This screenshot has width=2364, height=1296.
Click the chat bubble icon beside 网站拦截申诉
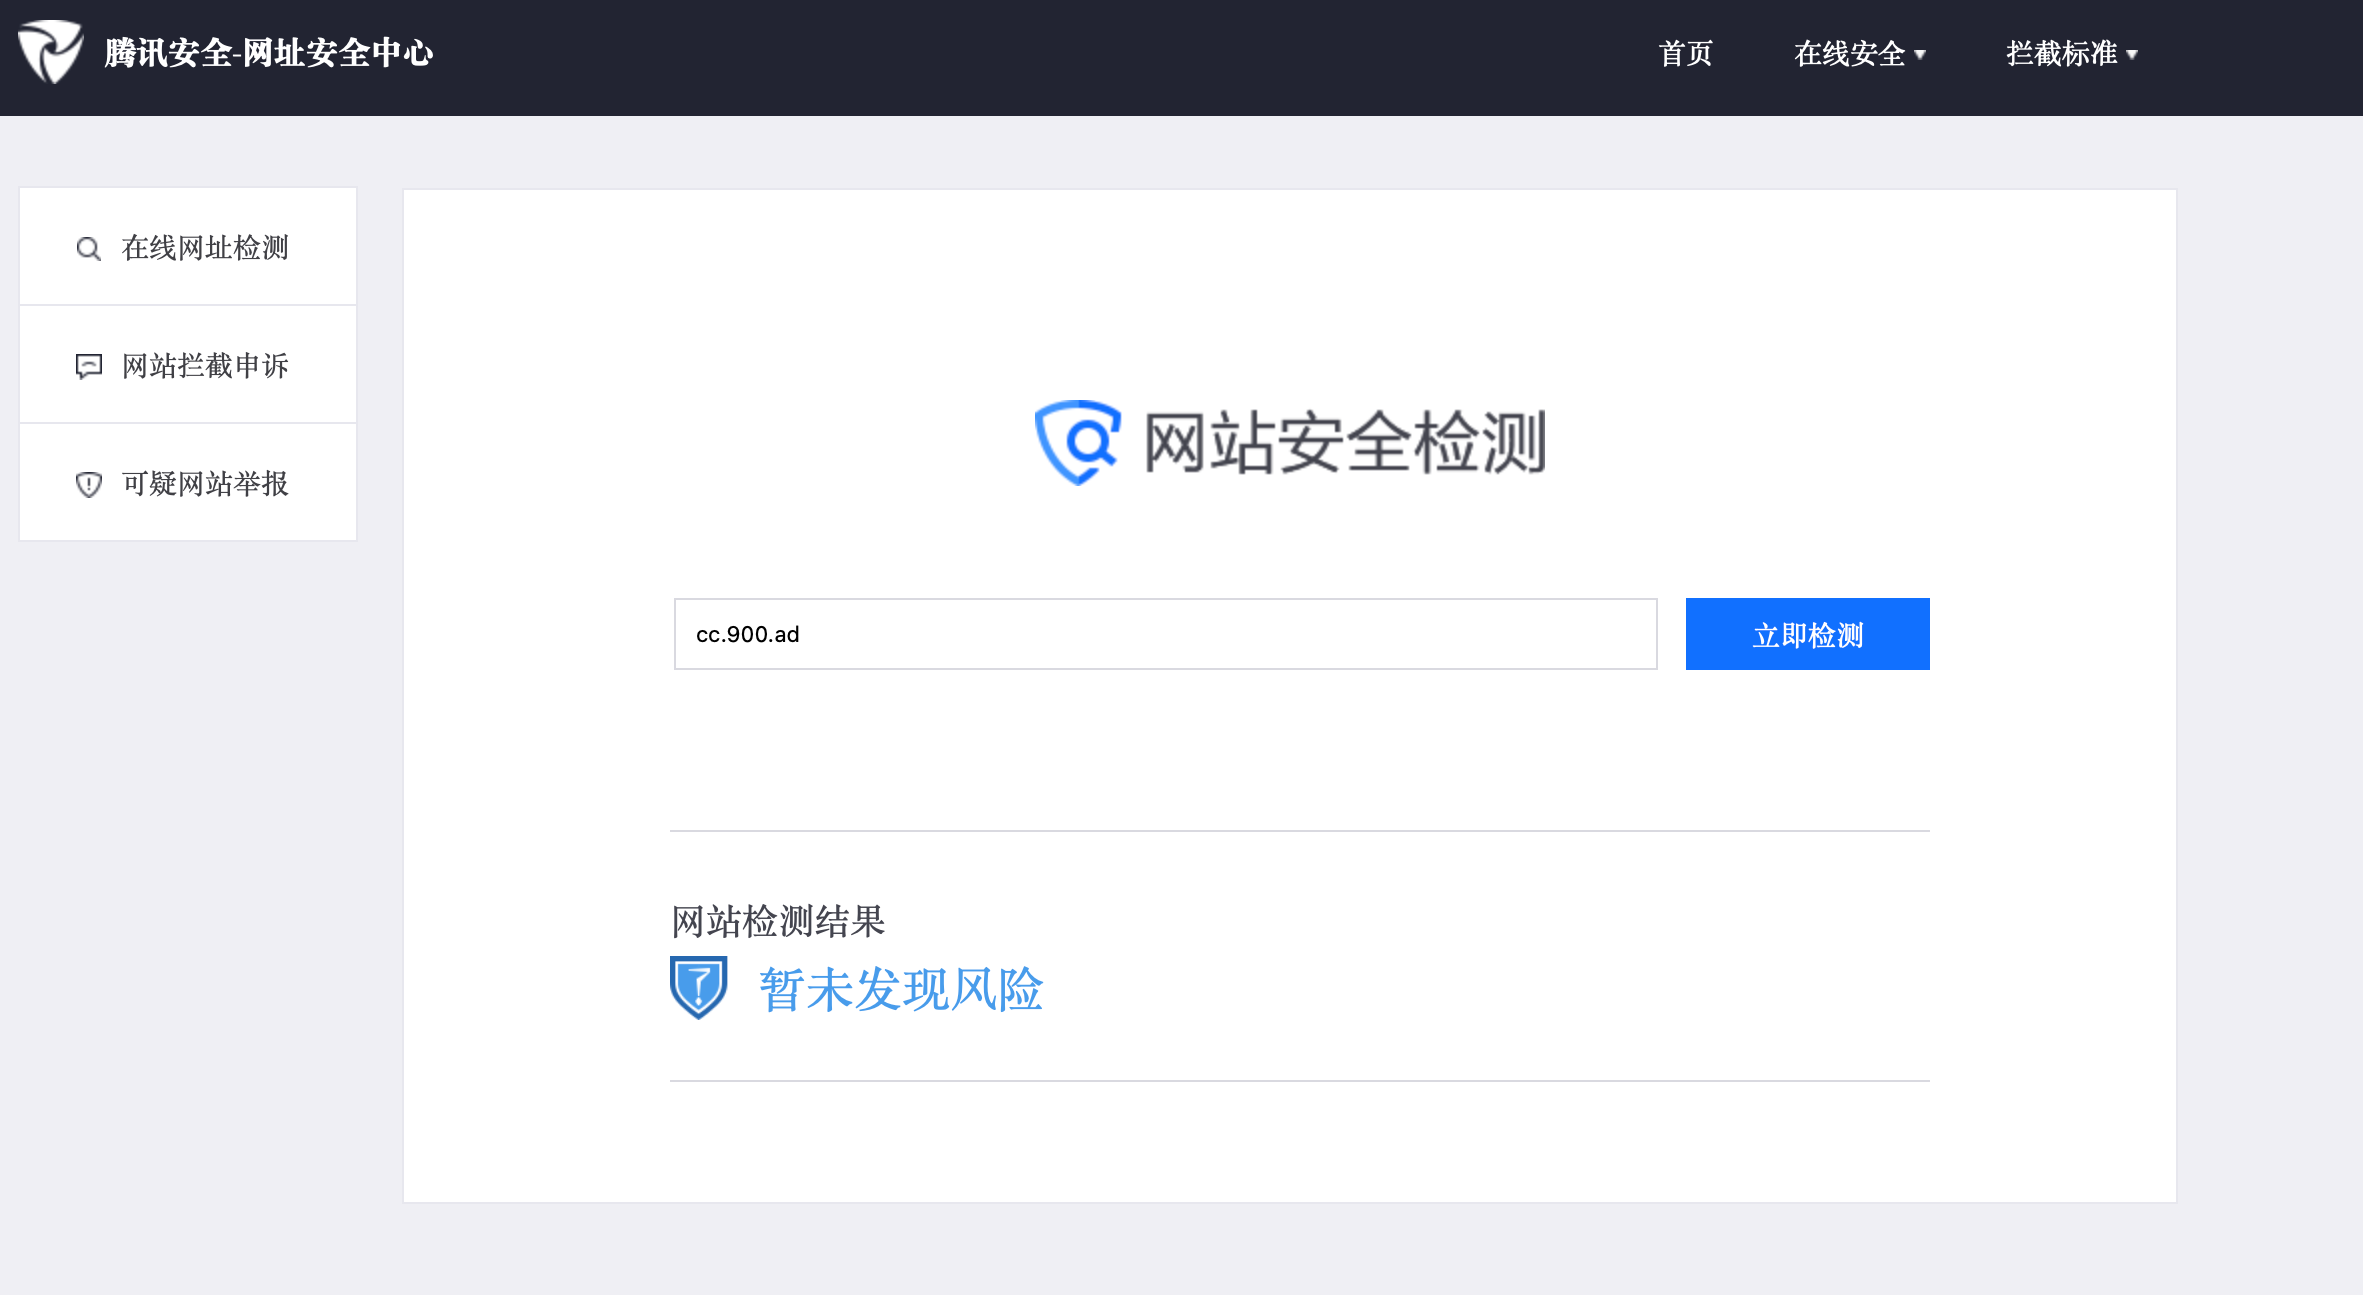[88, 366]
